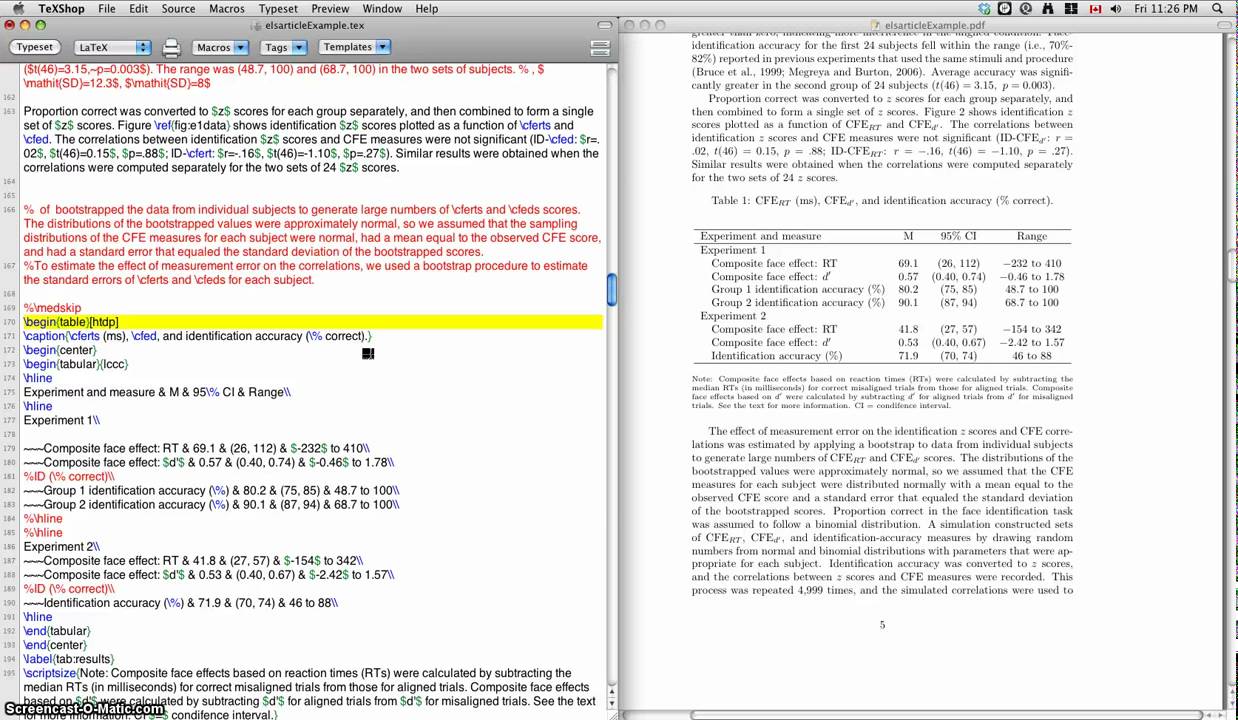
Task: Click page number 5 in the PDF
Action: click(x=882, y=625)
